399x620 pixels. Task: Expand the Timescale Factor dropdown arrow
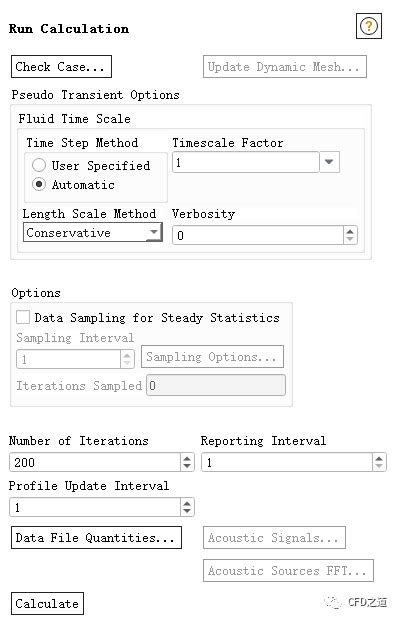[x=329, y=162]
